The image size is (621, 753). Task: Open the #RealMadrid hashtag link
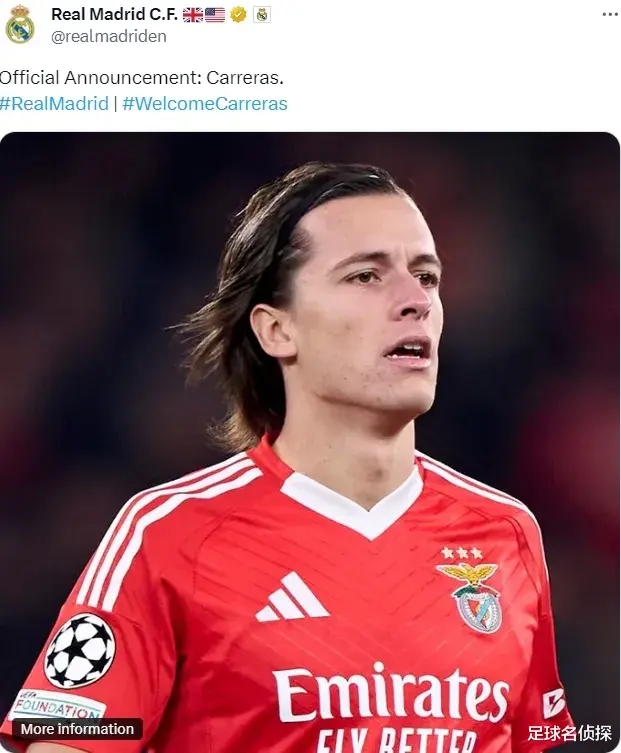54,103
